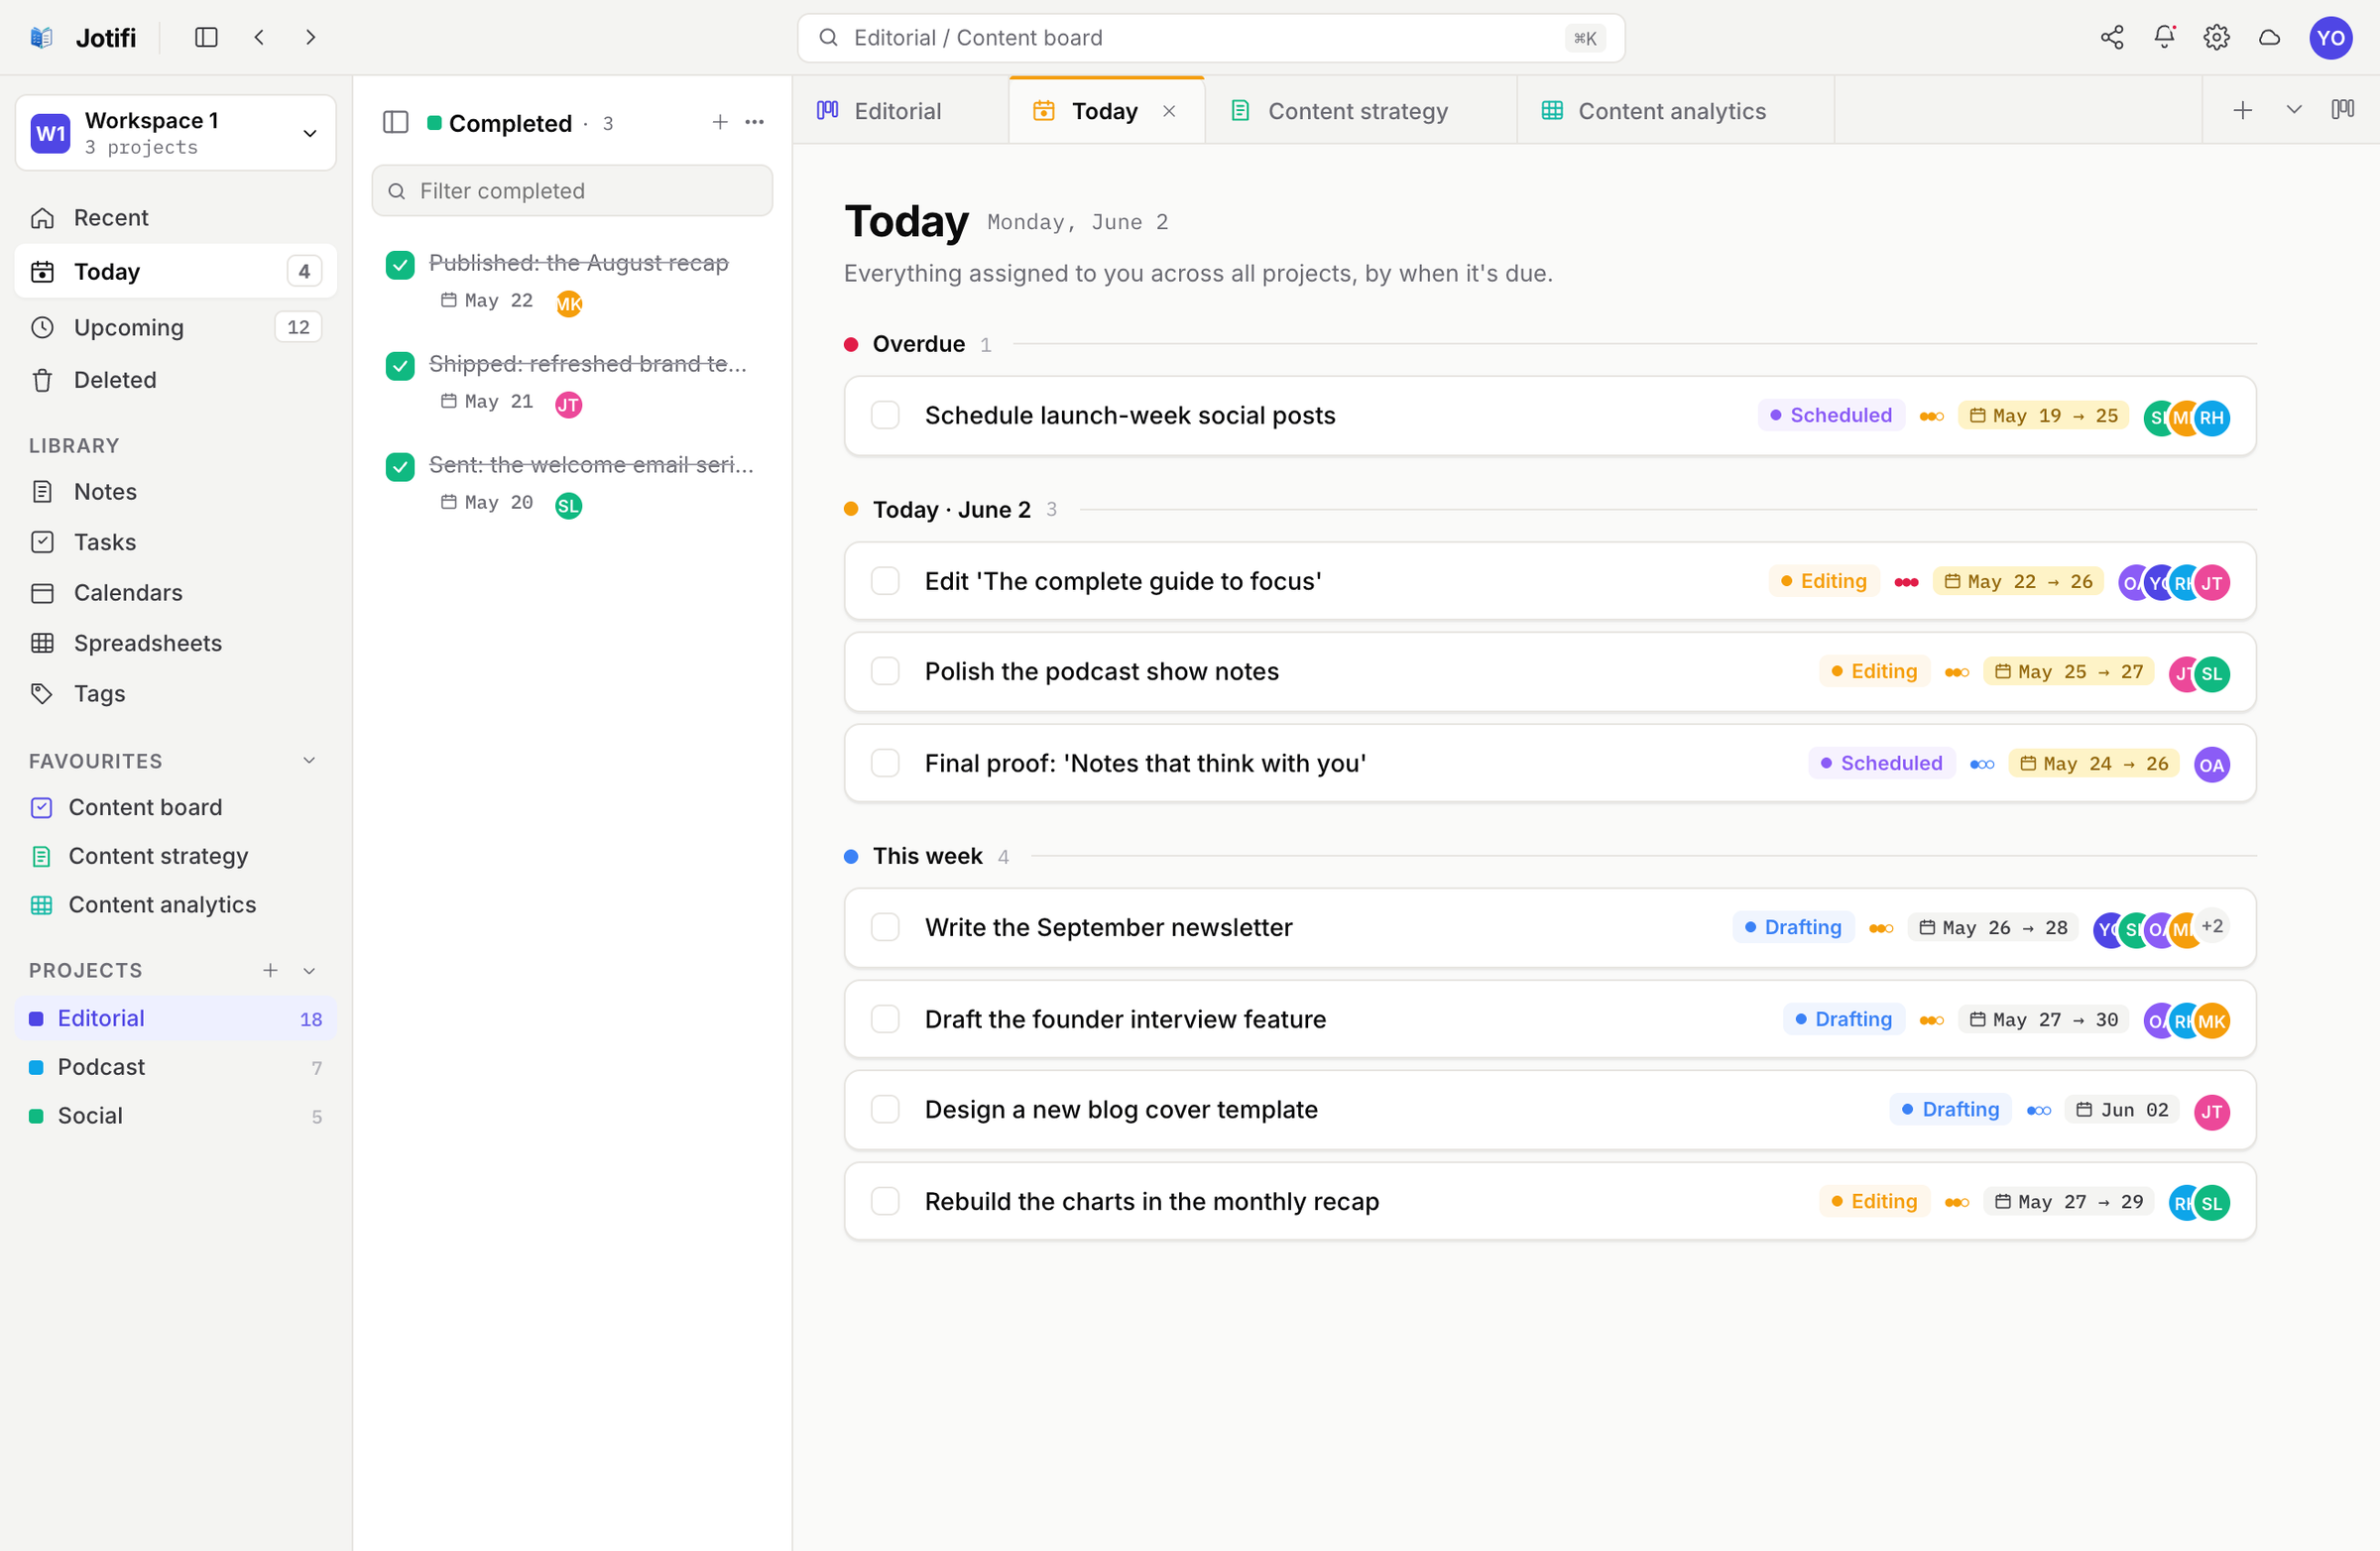Switch to the Content analytics tab

[1675, 110]
